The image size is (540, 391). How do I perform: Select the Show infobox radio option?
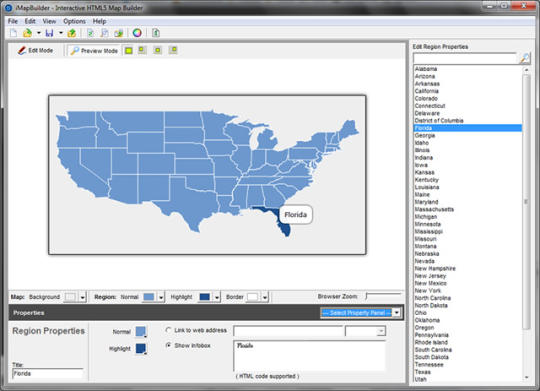pos(168,345)
